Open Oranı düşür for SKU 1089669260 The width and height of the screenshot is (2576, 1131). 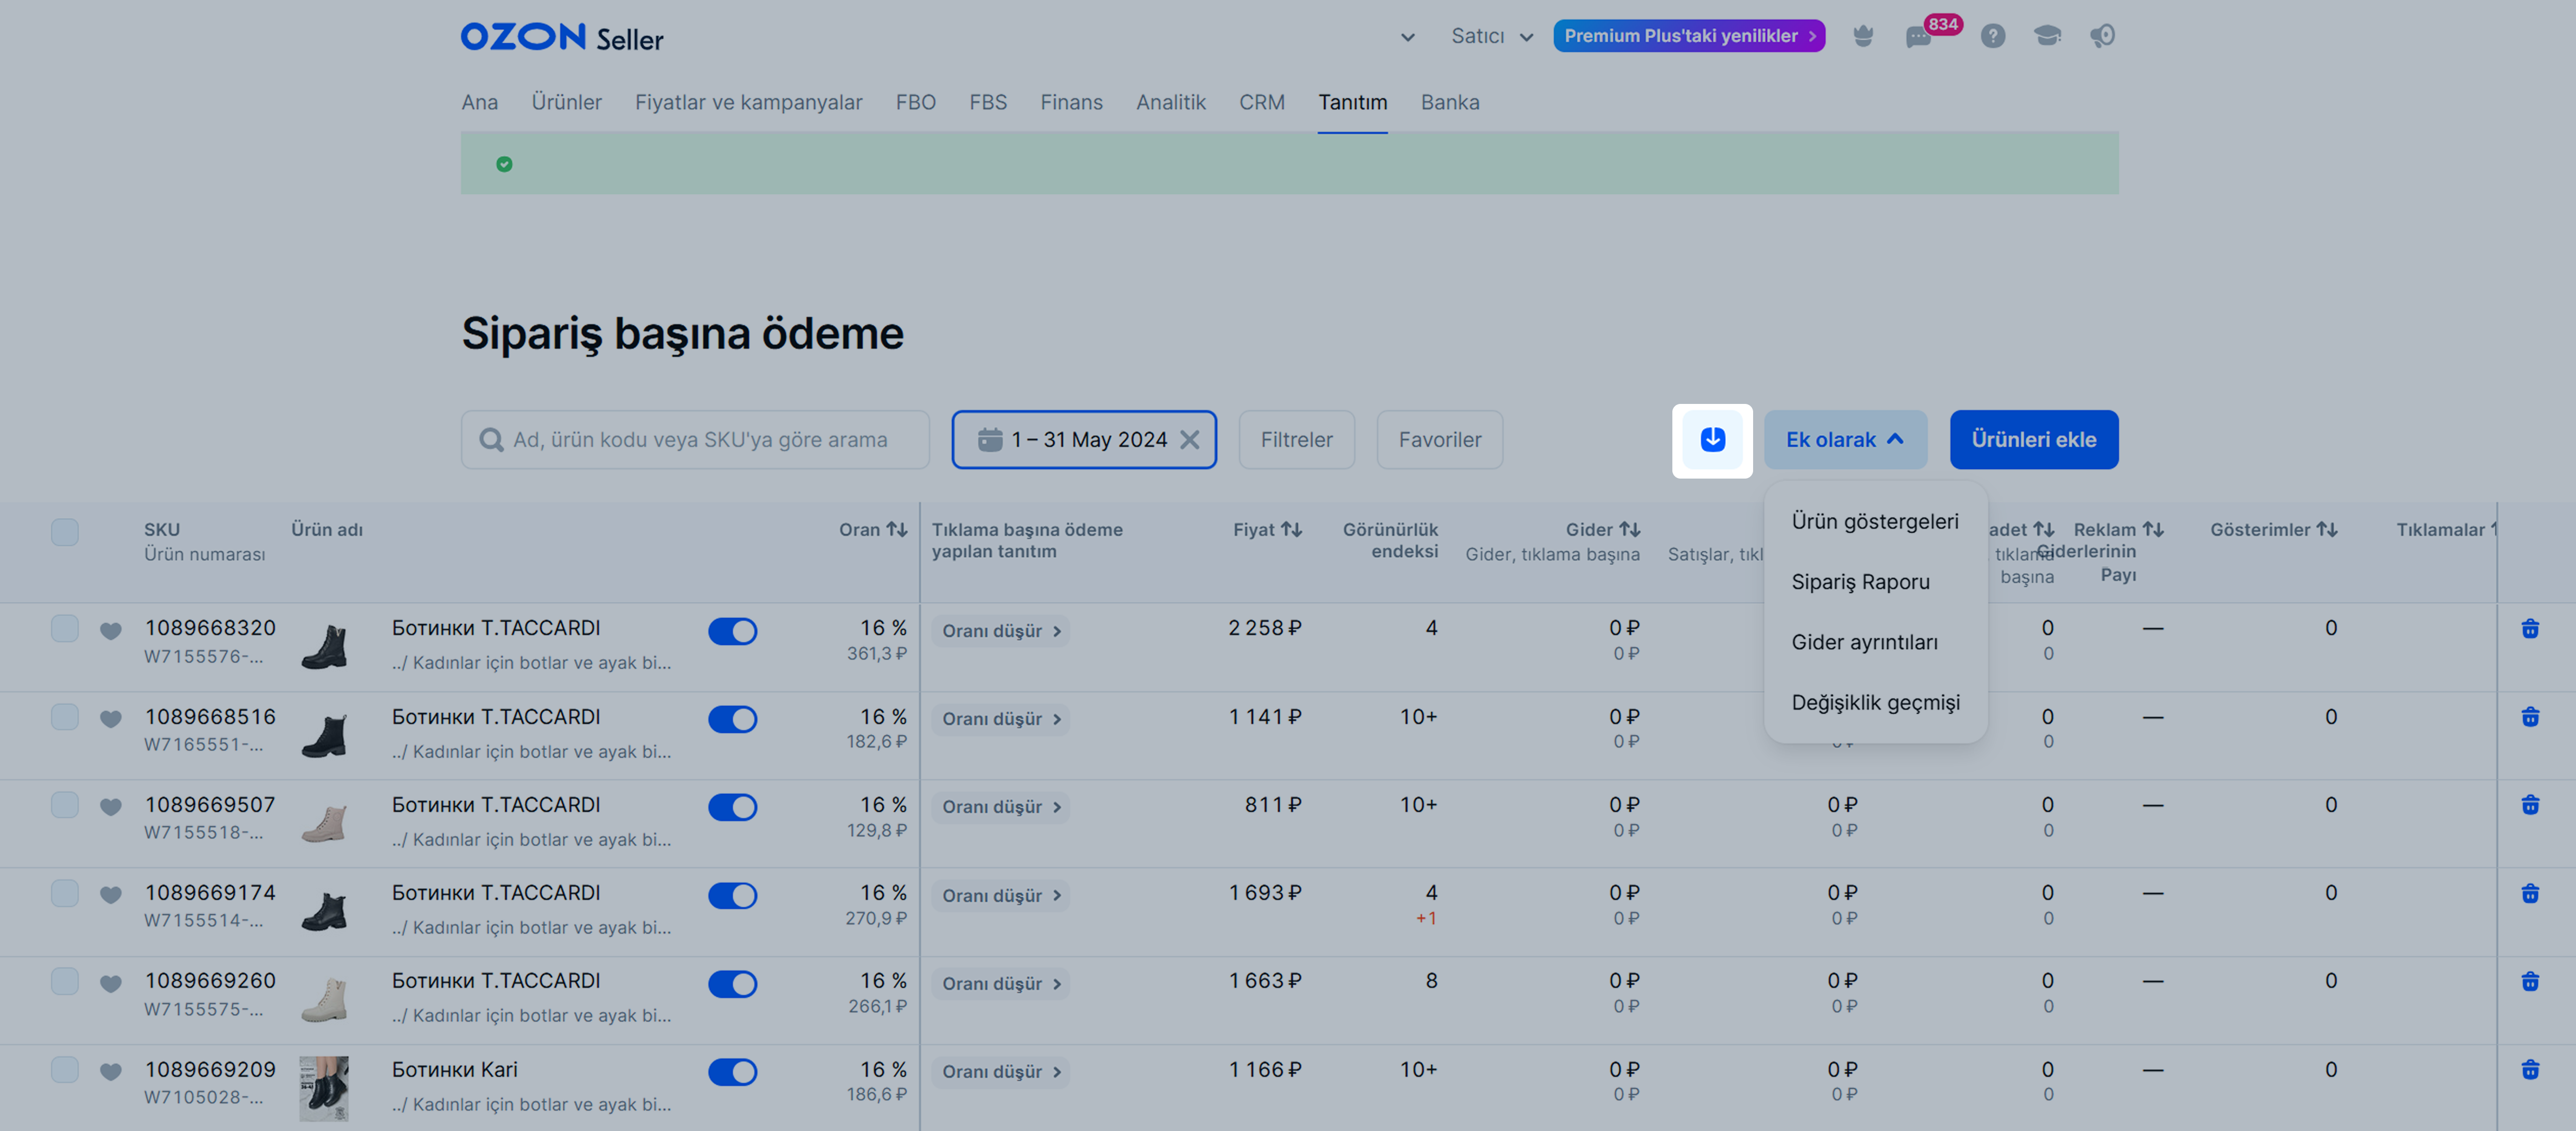tap(1001, 984)
